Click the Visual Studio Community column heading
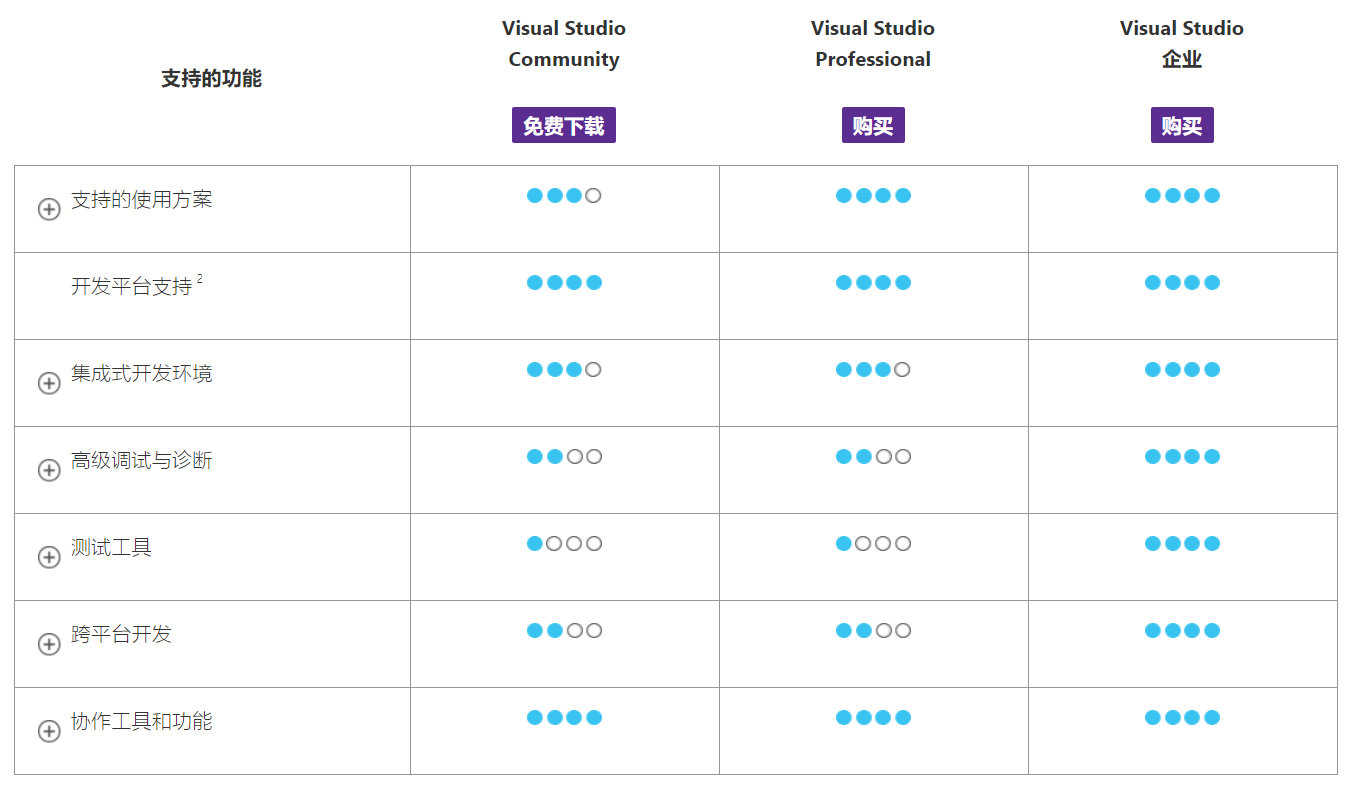Screen dimensions: 1358x792 (564, 44)
